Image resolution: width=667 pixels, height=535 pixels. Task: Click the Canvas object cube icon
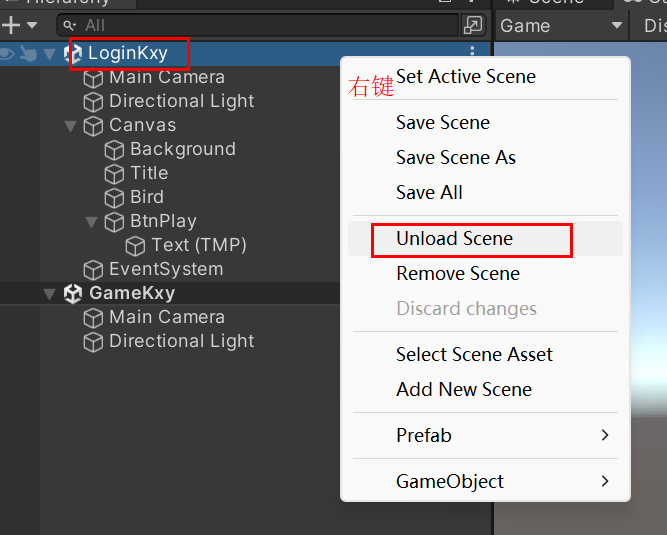point(94,125)
